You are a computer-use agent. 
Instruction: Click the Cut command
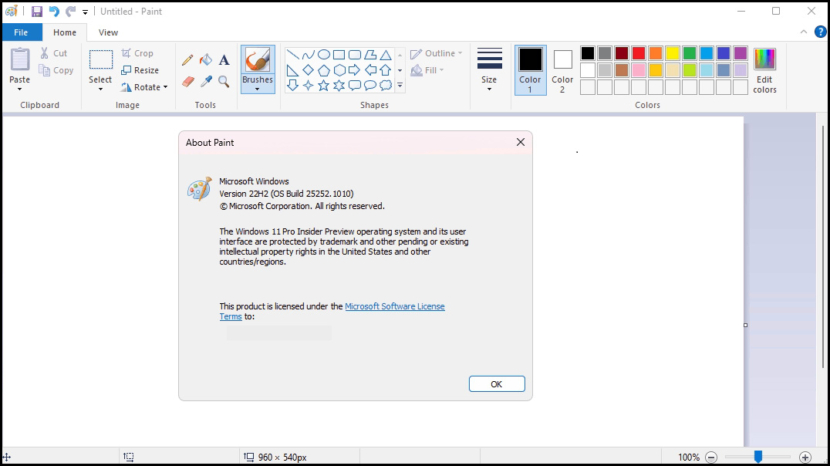tap(54, 53)
